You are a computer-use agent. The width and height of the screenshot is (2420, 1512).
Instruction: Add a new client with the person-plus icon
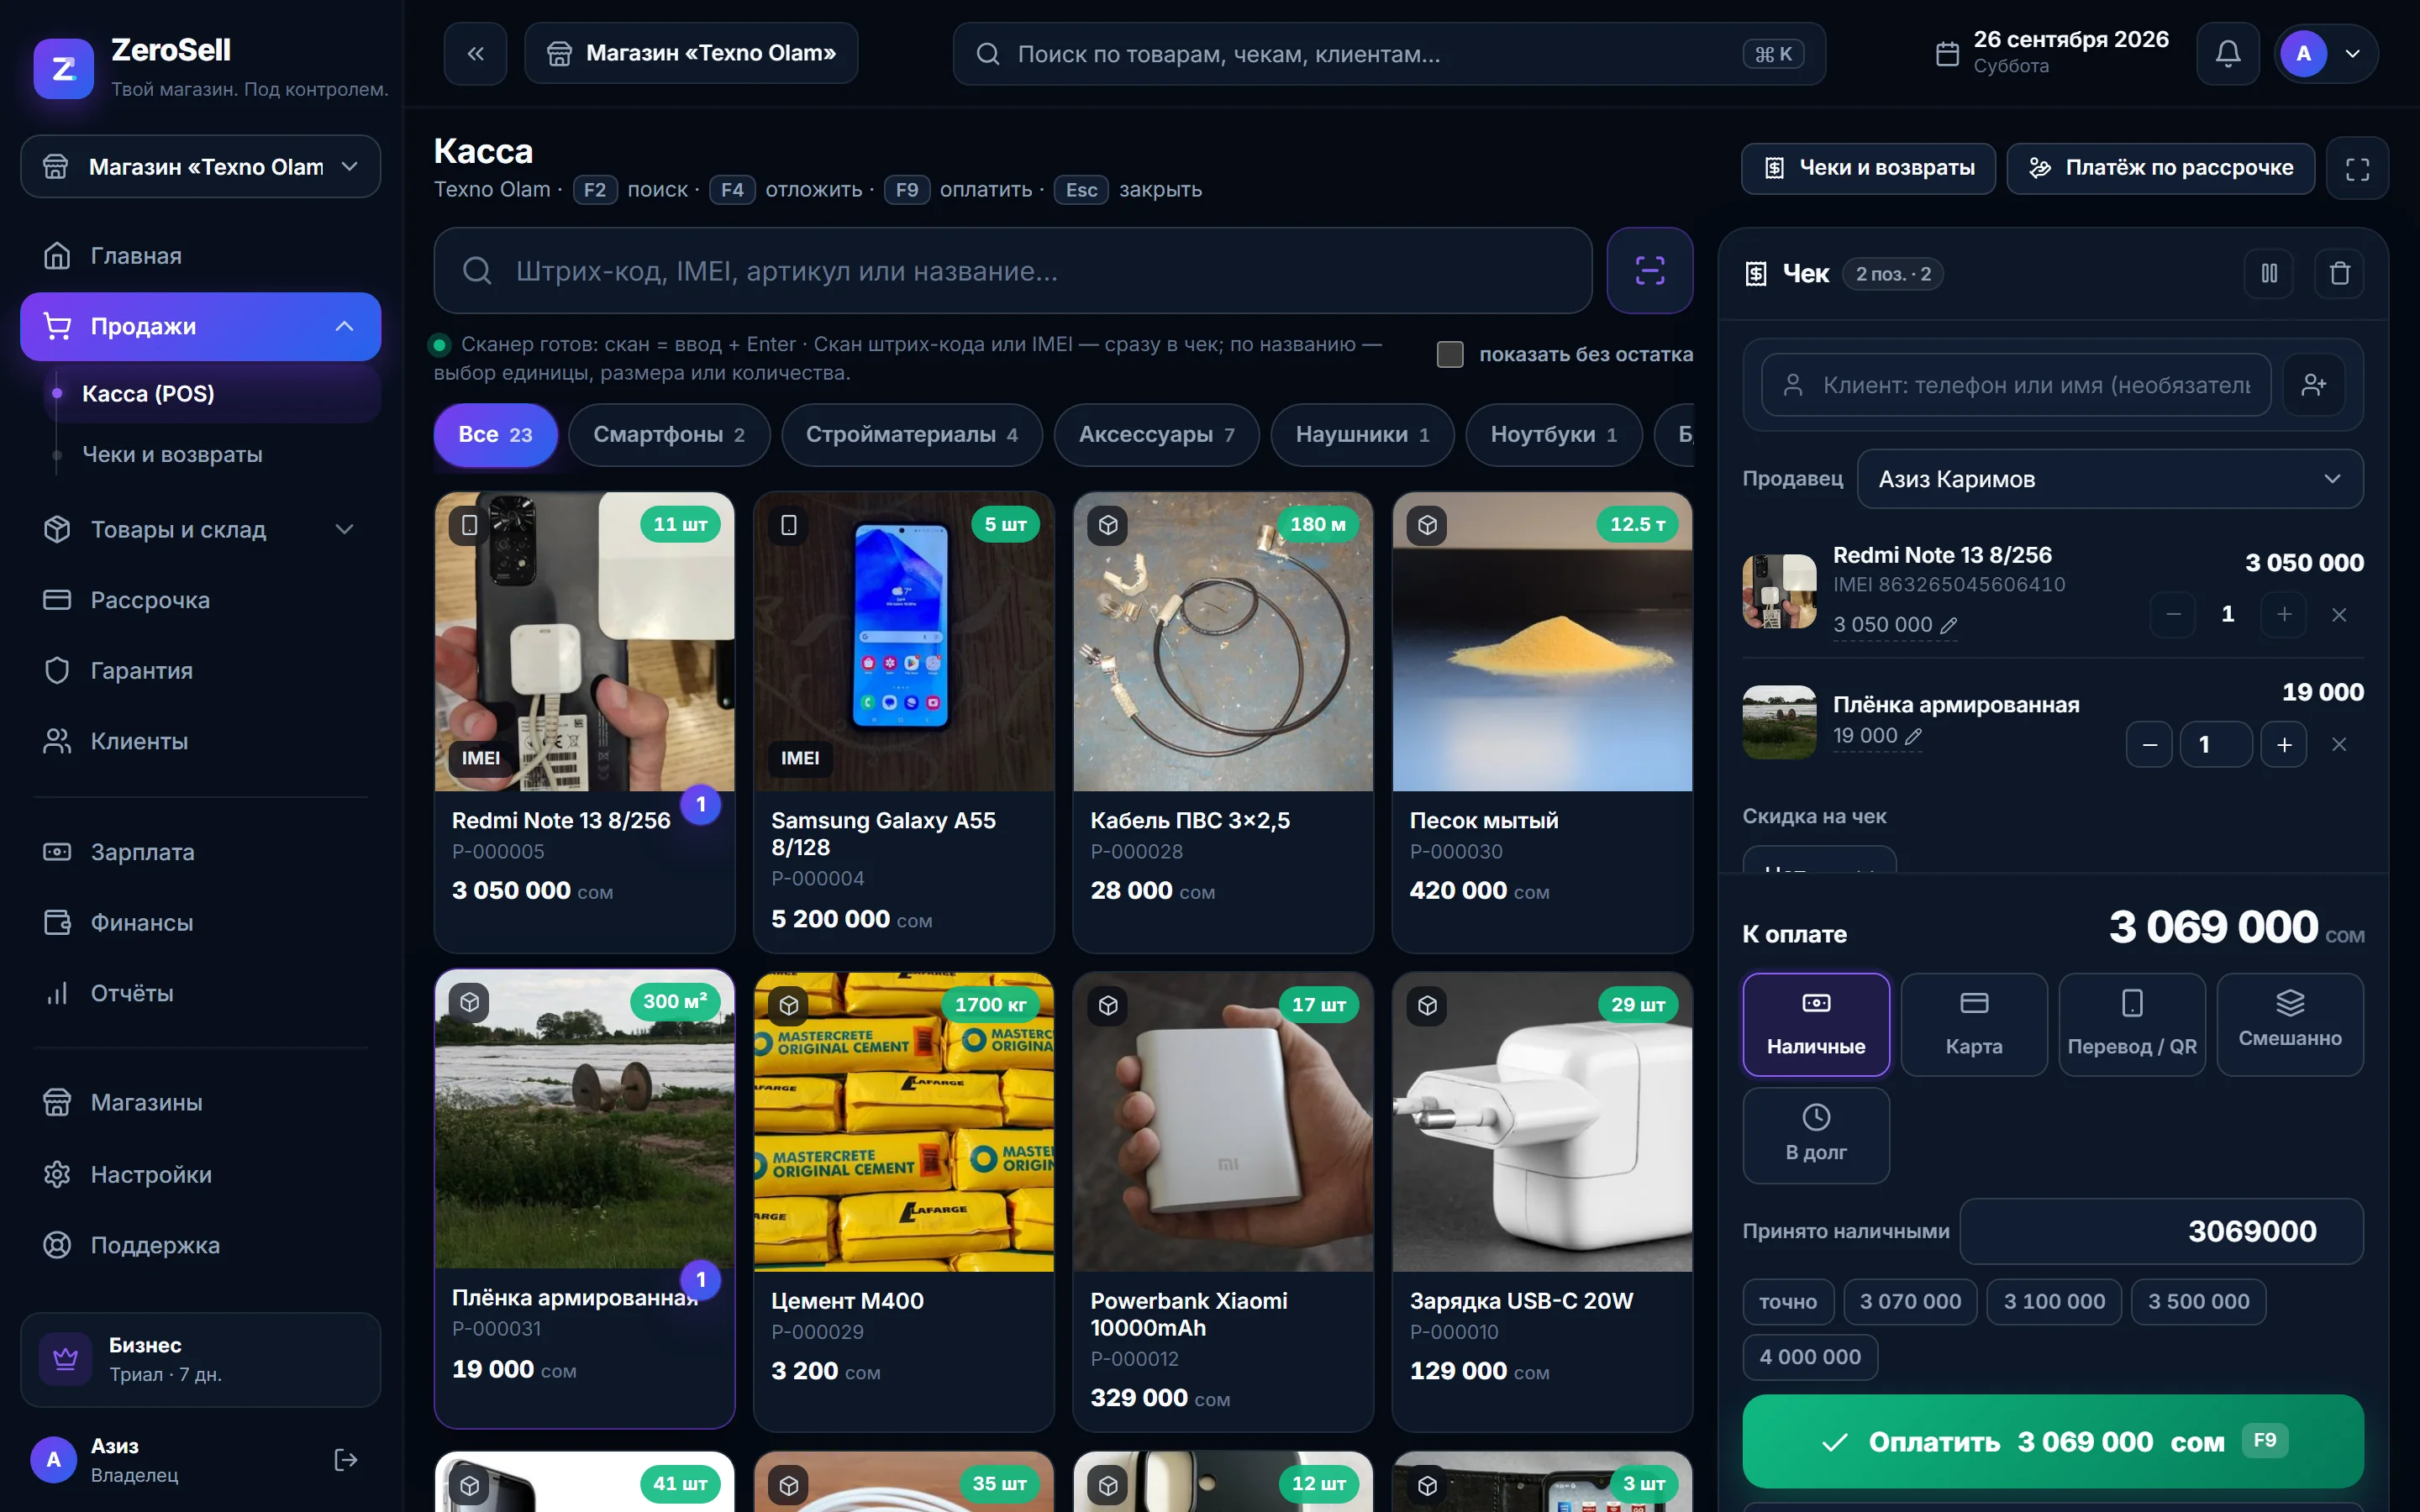pos(2314,385)
